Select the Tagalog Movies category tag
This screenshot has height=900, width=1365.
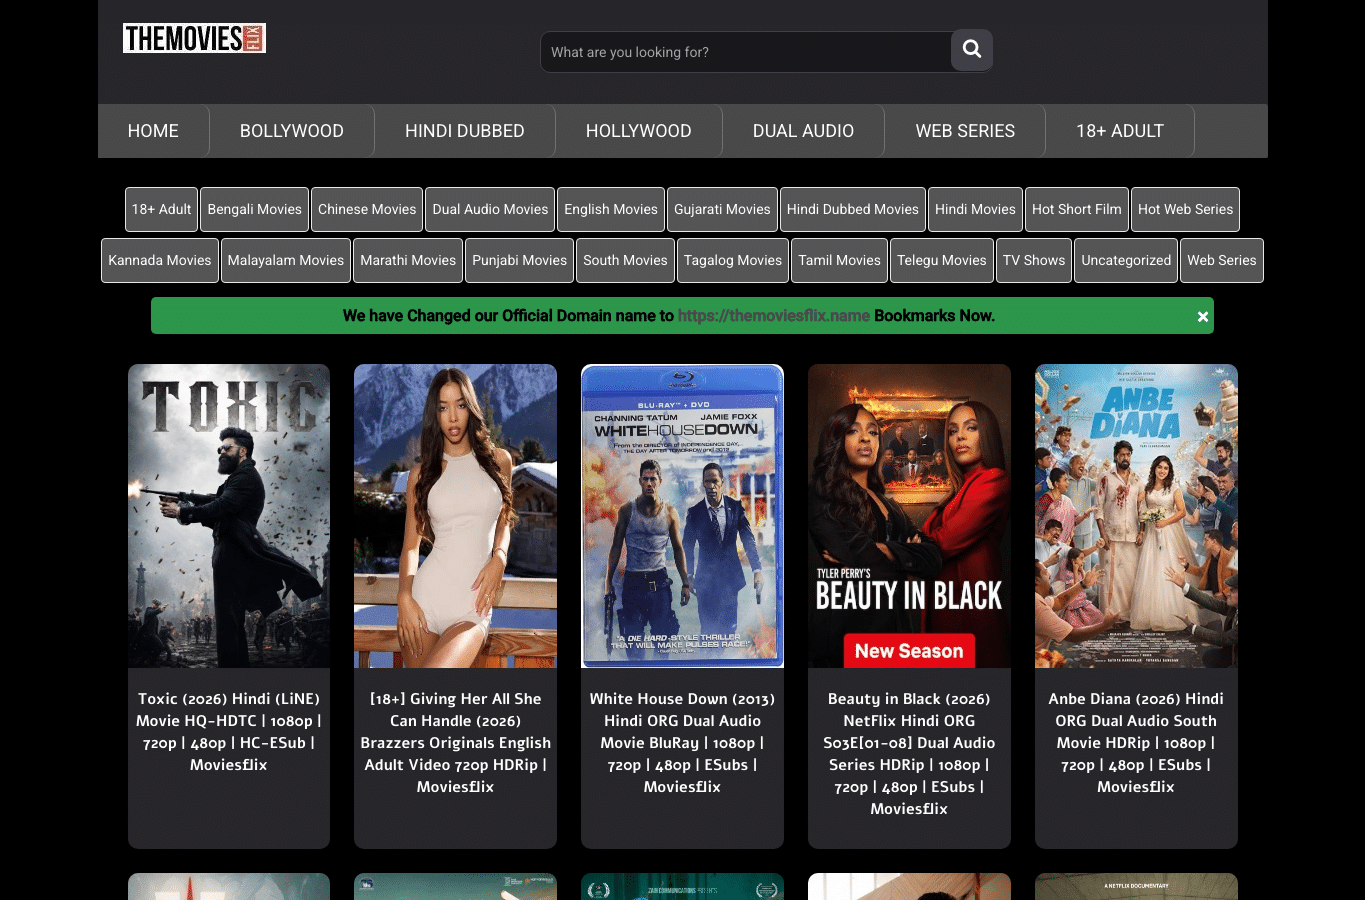[x=733, y=260]
